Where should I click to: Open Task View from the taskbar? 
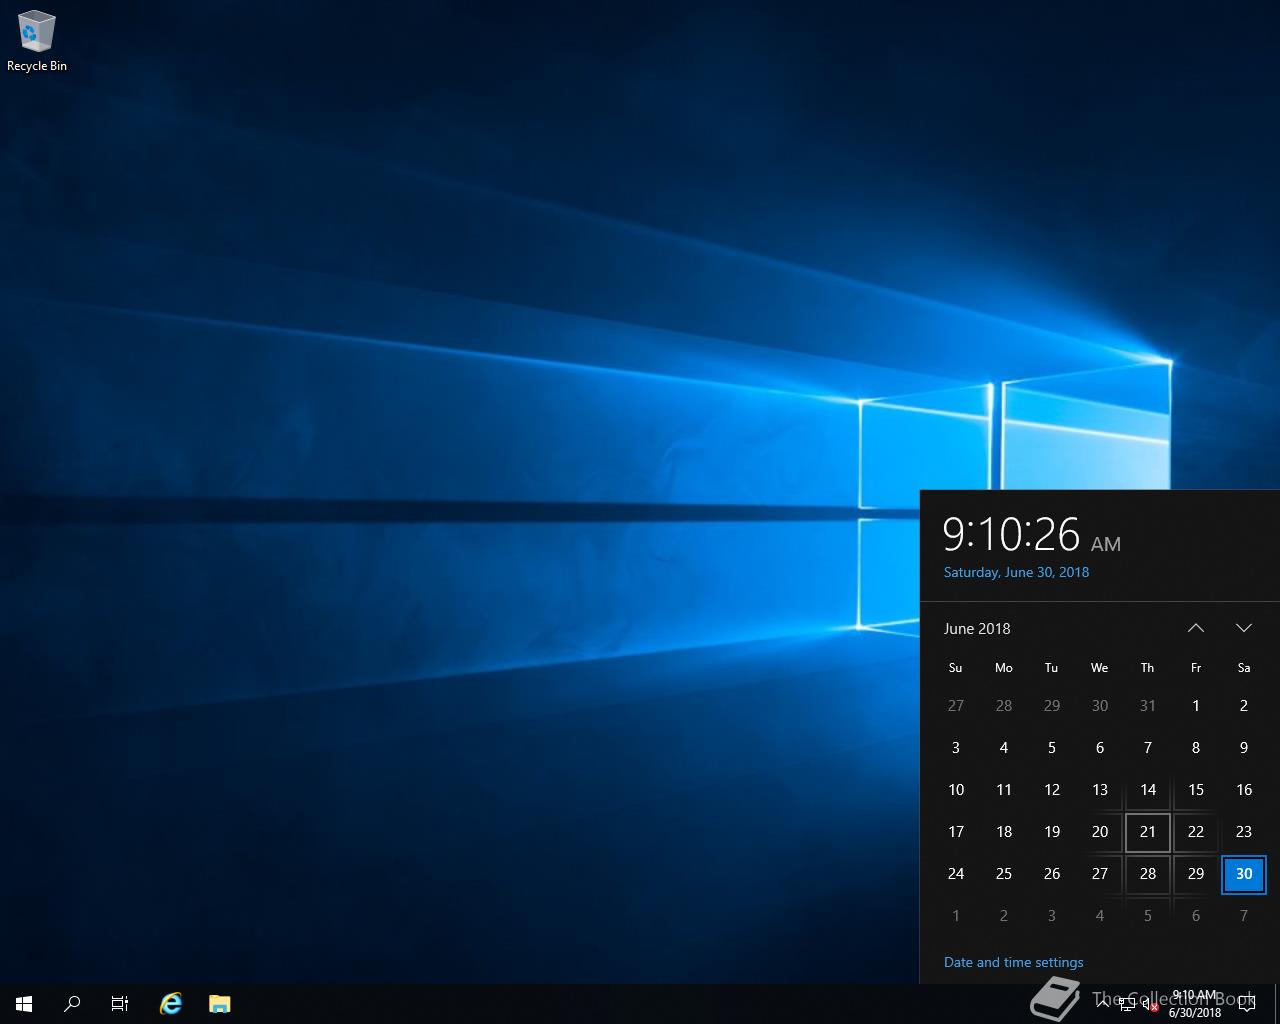pos(120,1004)
